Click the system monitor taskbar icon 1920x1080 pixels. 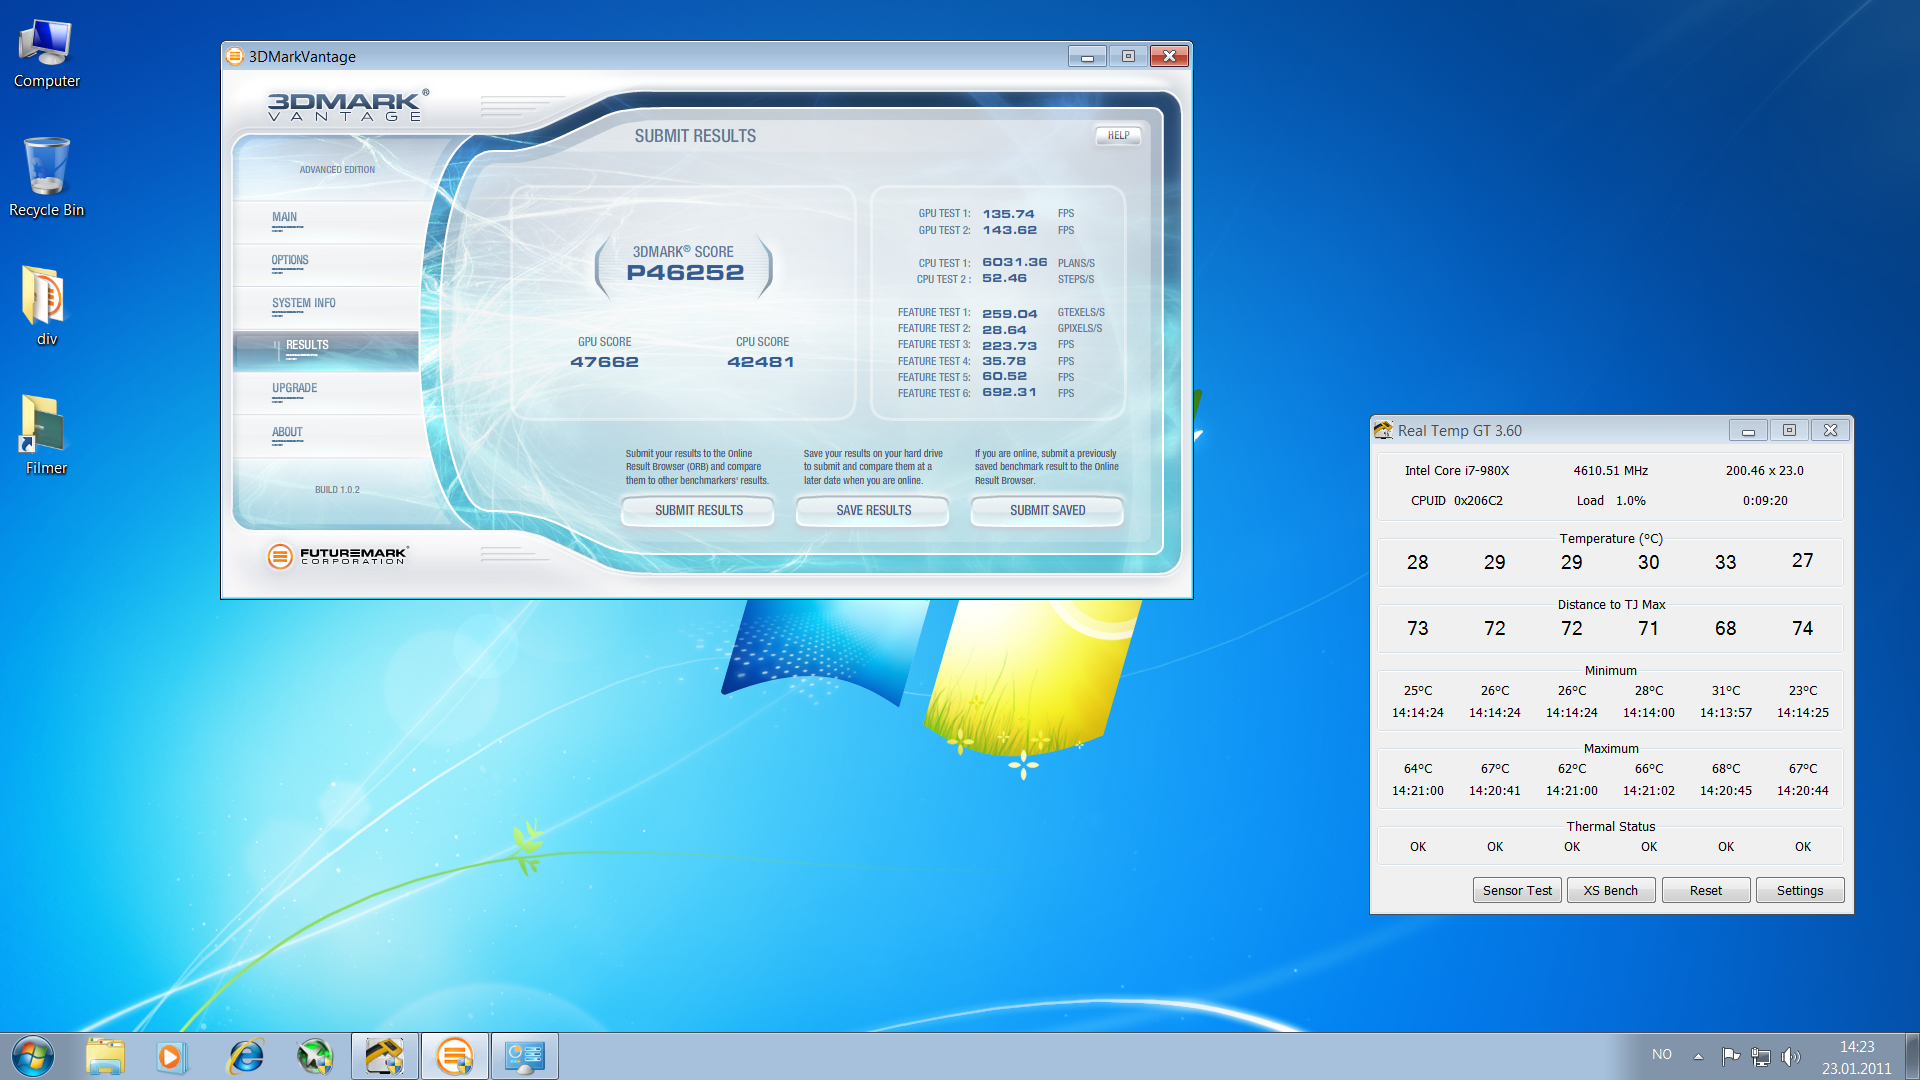point(525,1056)
